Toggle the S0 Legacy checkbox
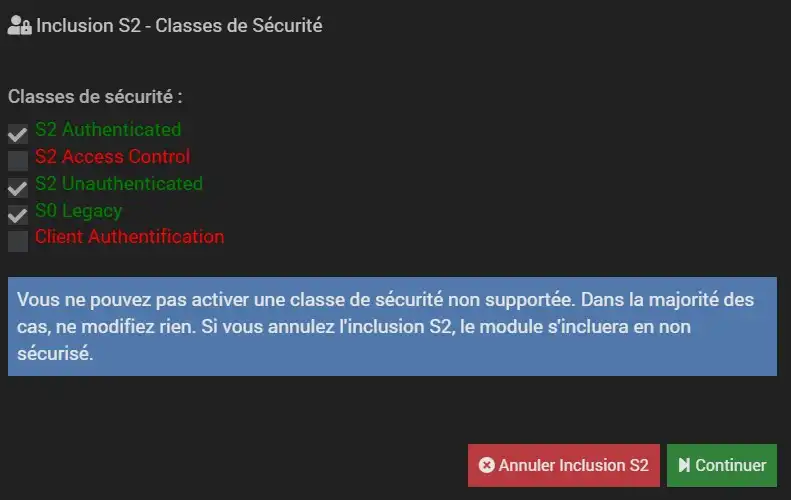Image resolution: width=791 pixels, height=500 pixels. point(18,214)
